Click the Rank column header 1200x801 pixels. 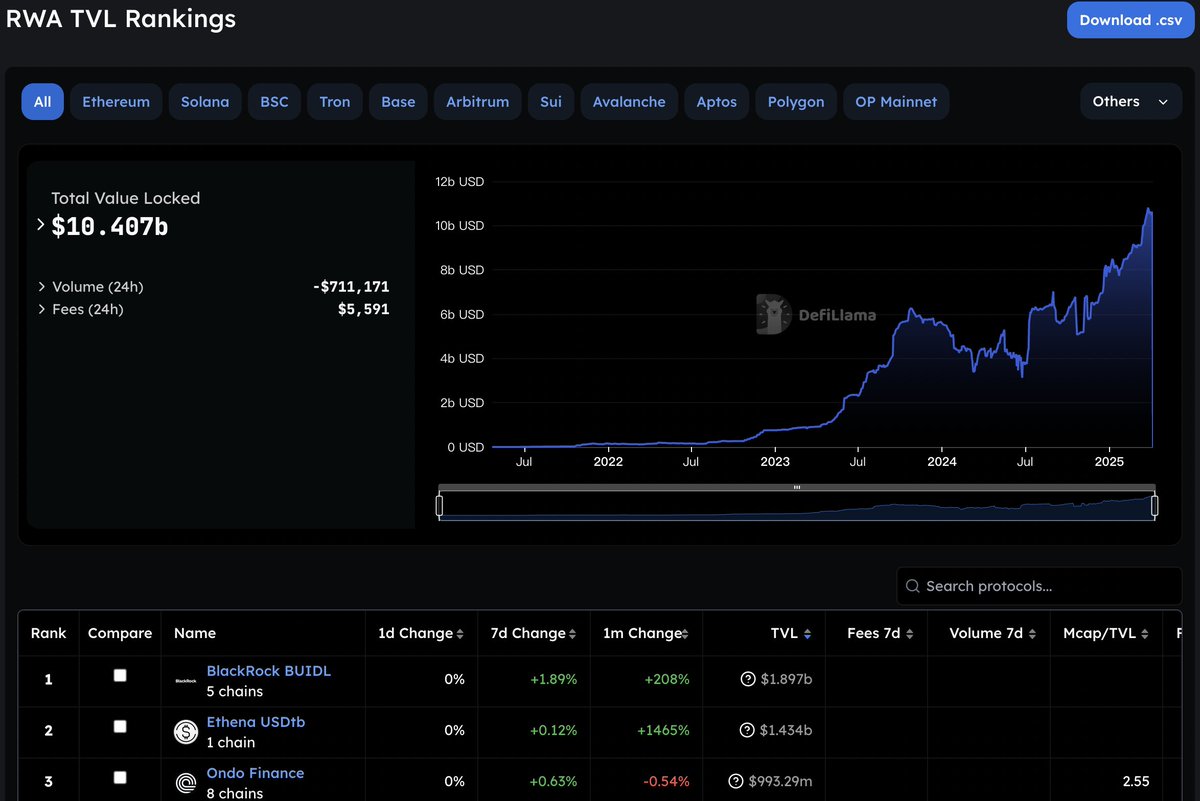49,633
